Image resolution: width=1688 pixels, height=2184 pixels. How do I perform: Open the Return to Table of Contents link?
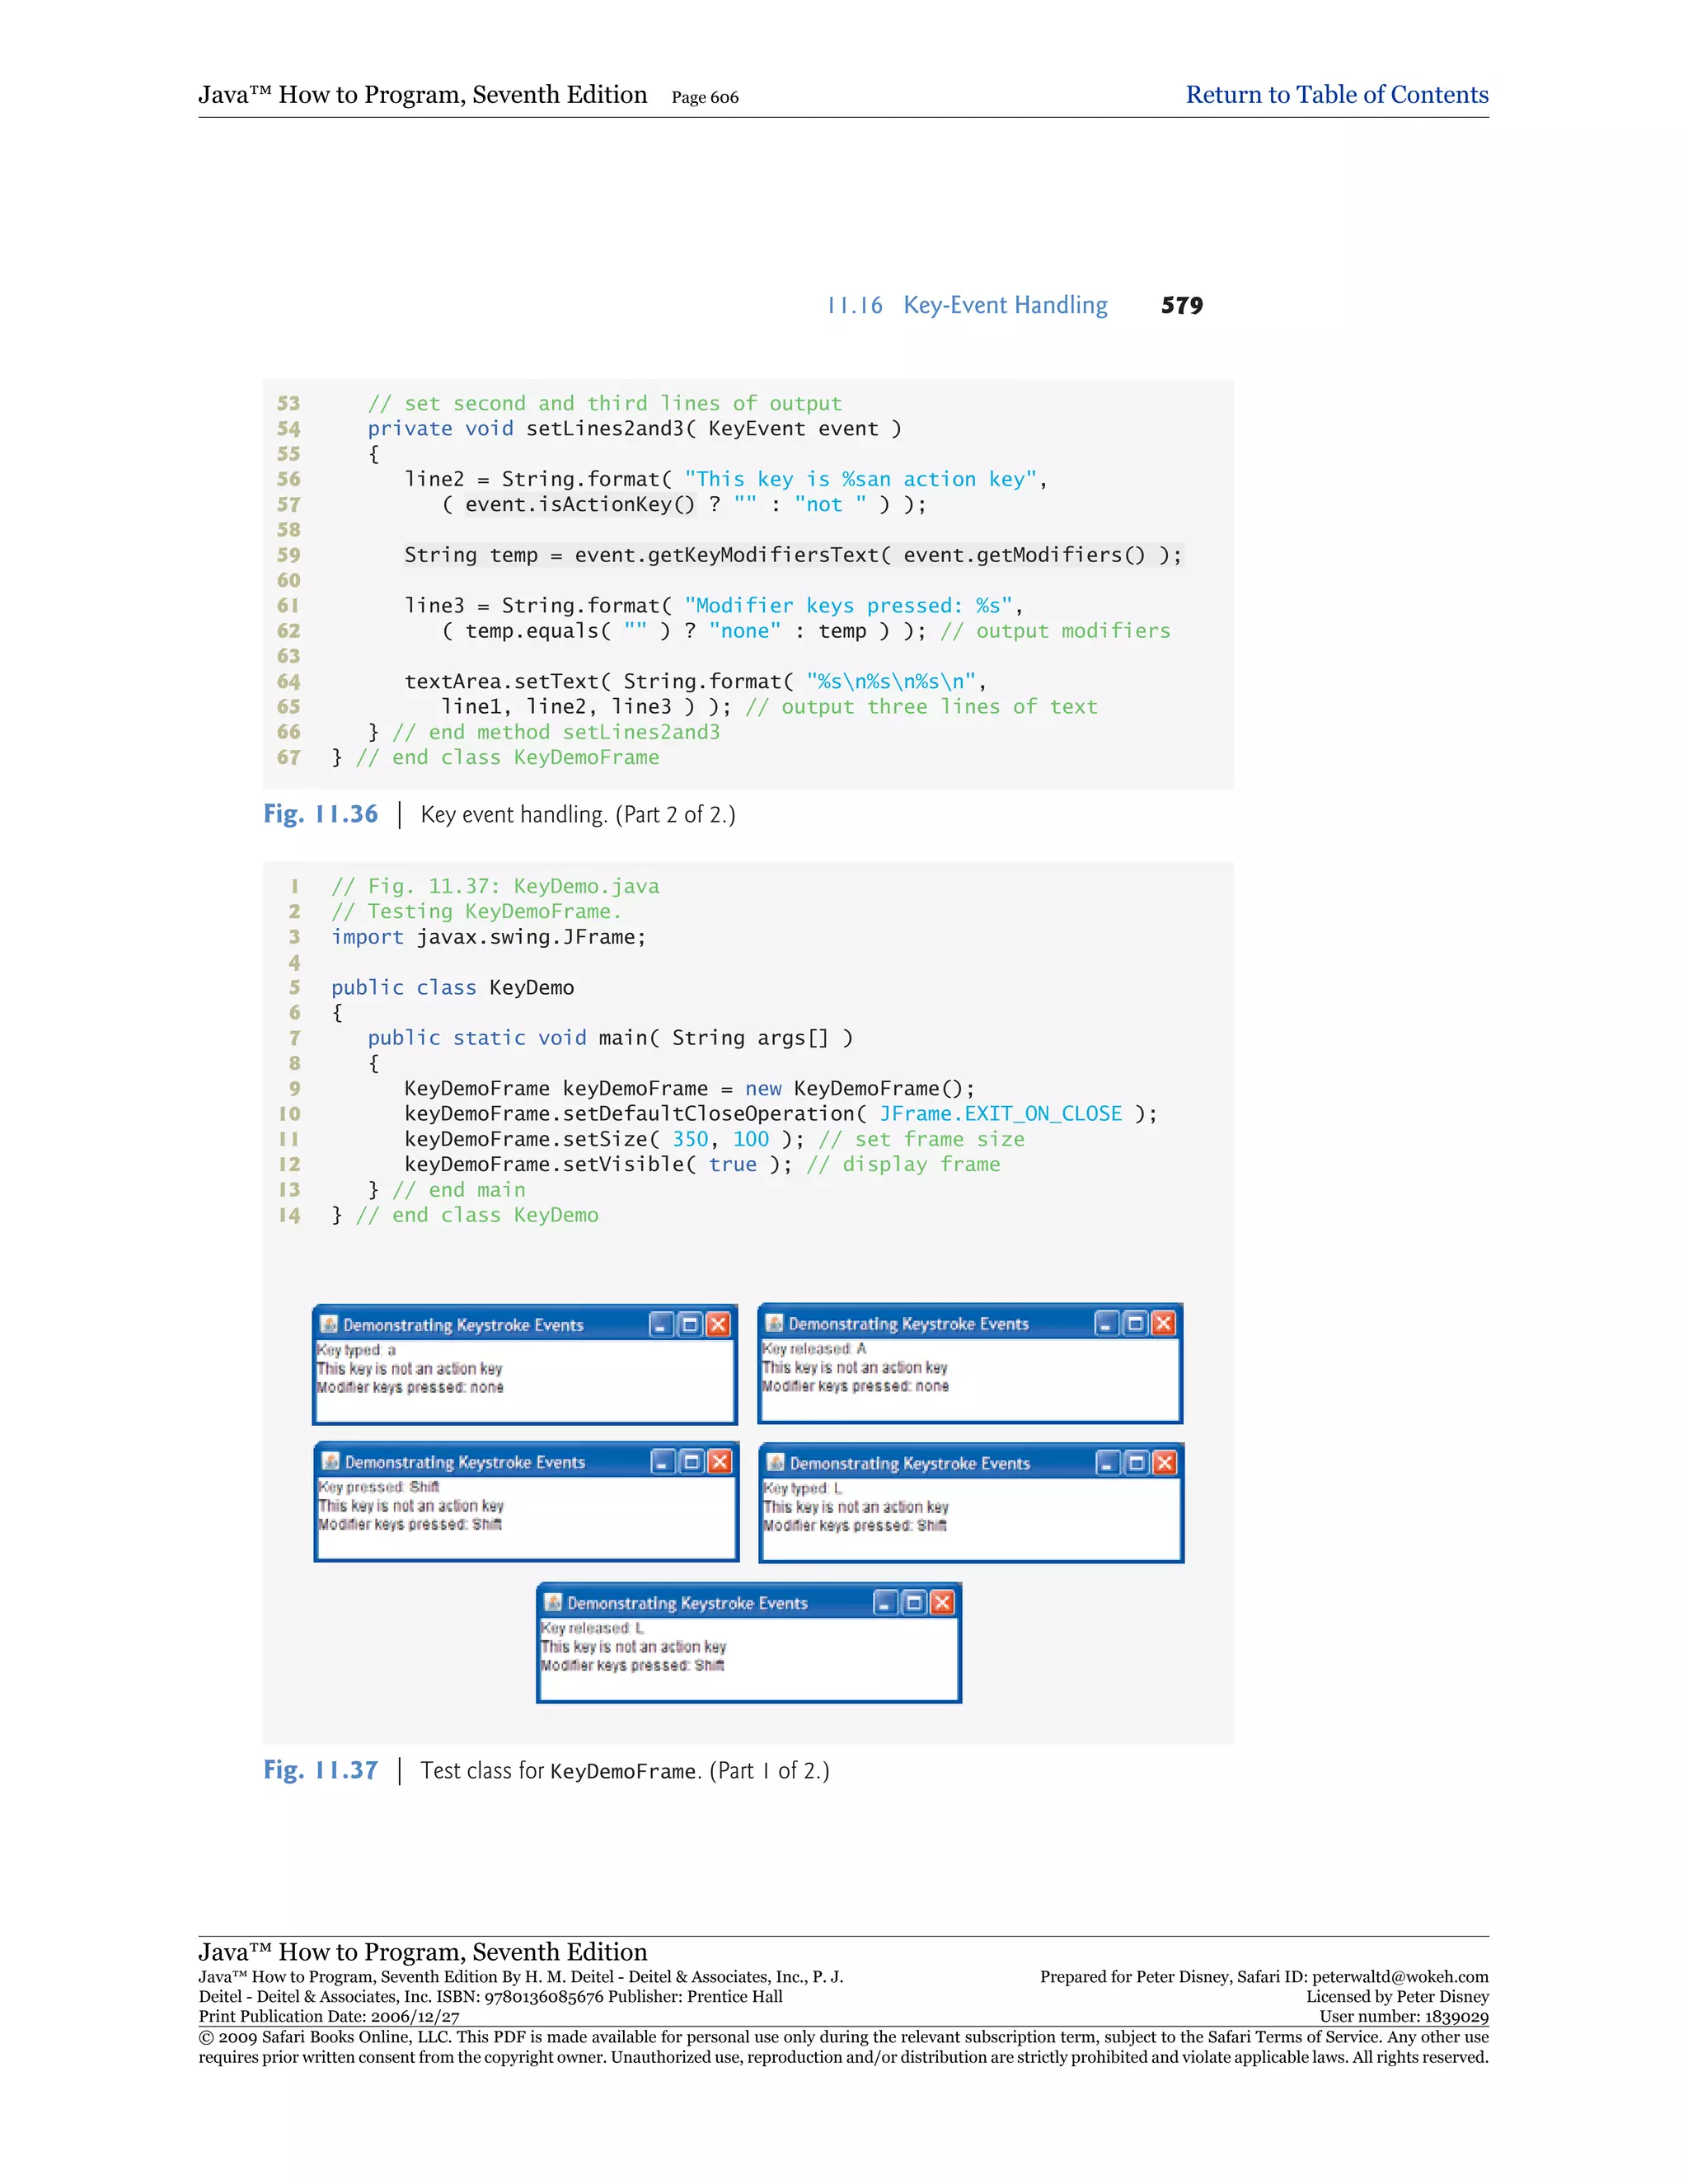(1336, 95)
